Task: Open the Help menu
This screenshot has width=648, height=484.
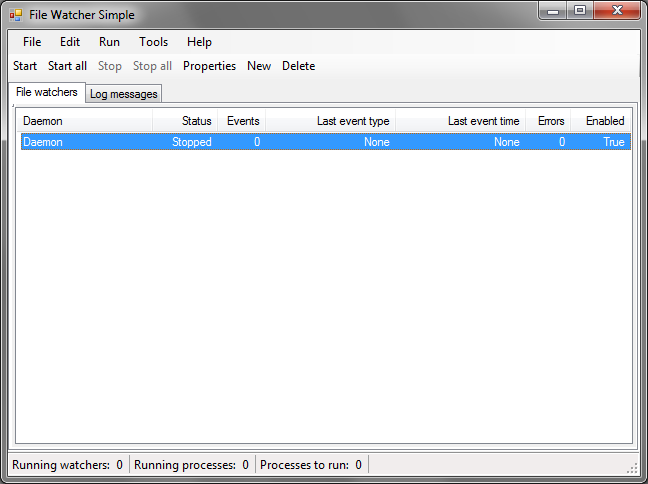Action: [199, 42]
